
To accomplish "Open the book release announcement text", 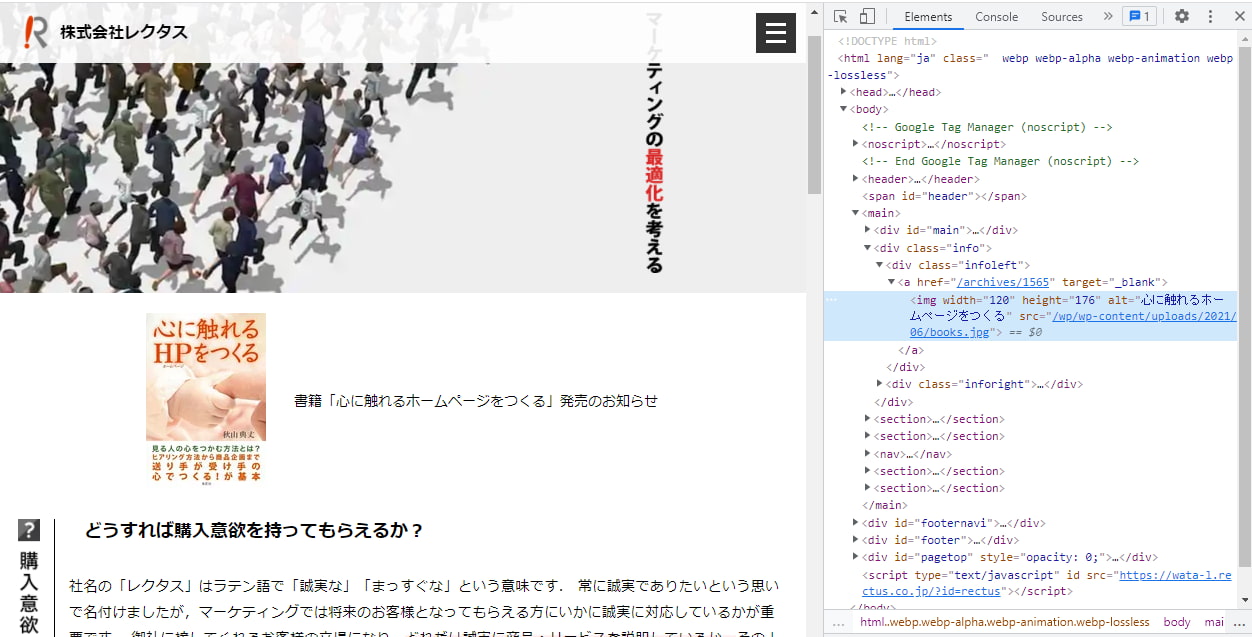I will (x=476, y=401).
